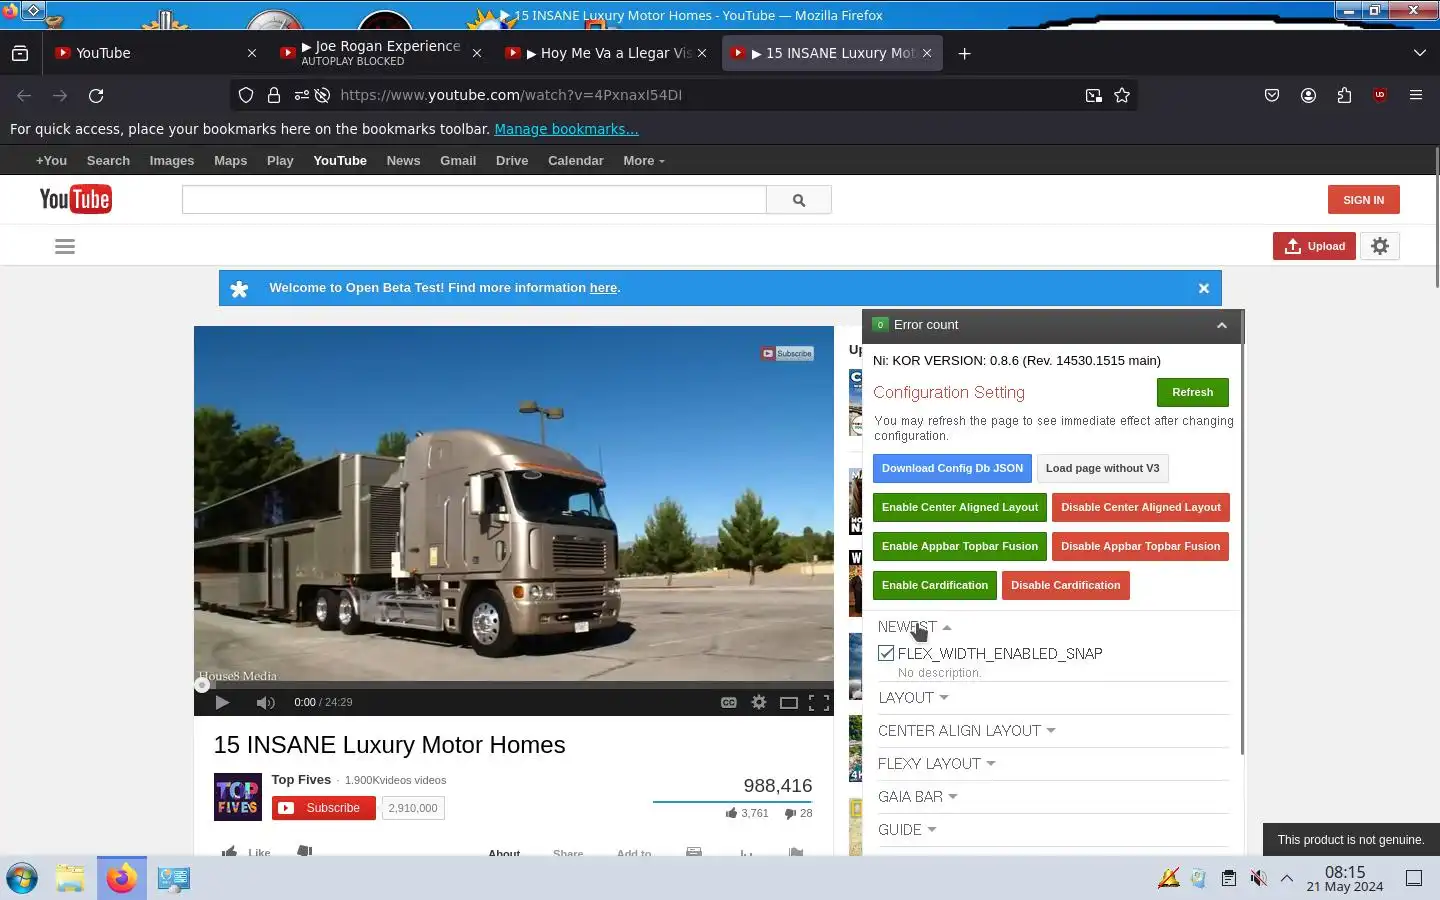This screenshot has height=900, width=1440.
Task: Open the Firefox extensions icon
Action: pyautogui.click(x=1344, y=95)
